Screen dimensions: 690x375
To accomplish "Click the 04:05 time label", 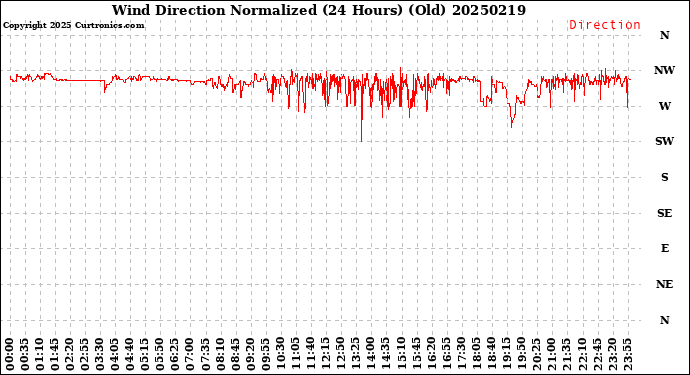I will 115,355.
